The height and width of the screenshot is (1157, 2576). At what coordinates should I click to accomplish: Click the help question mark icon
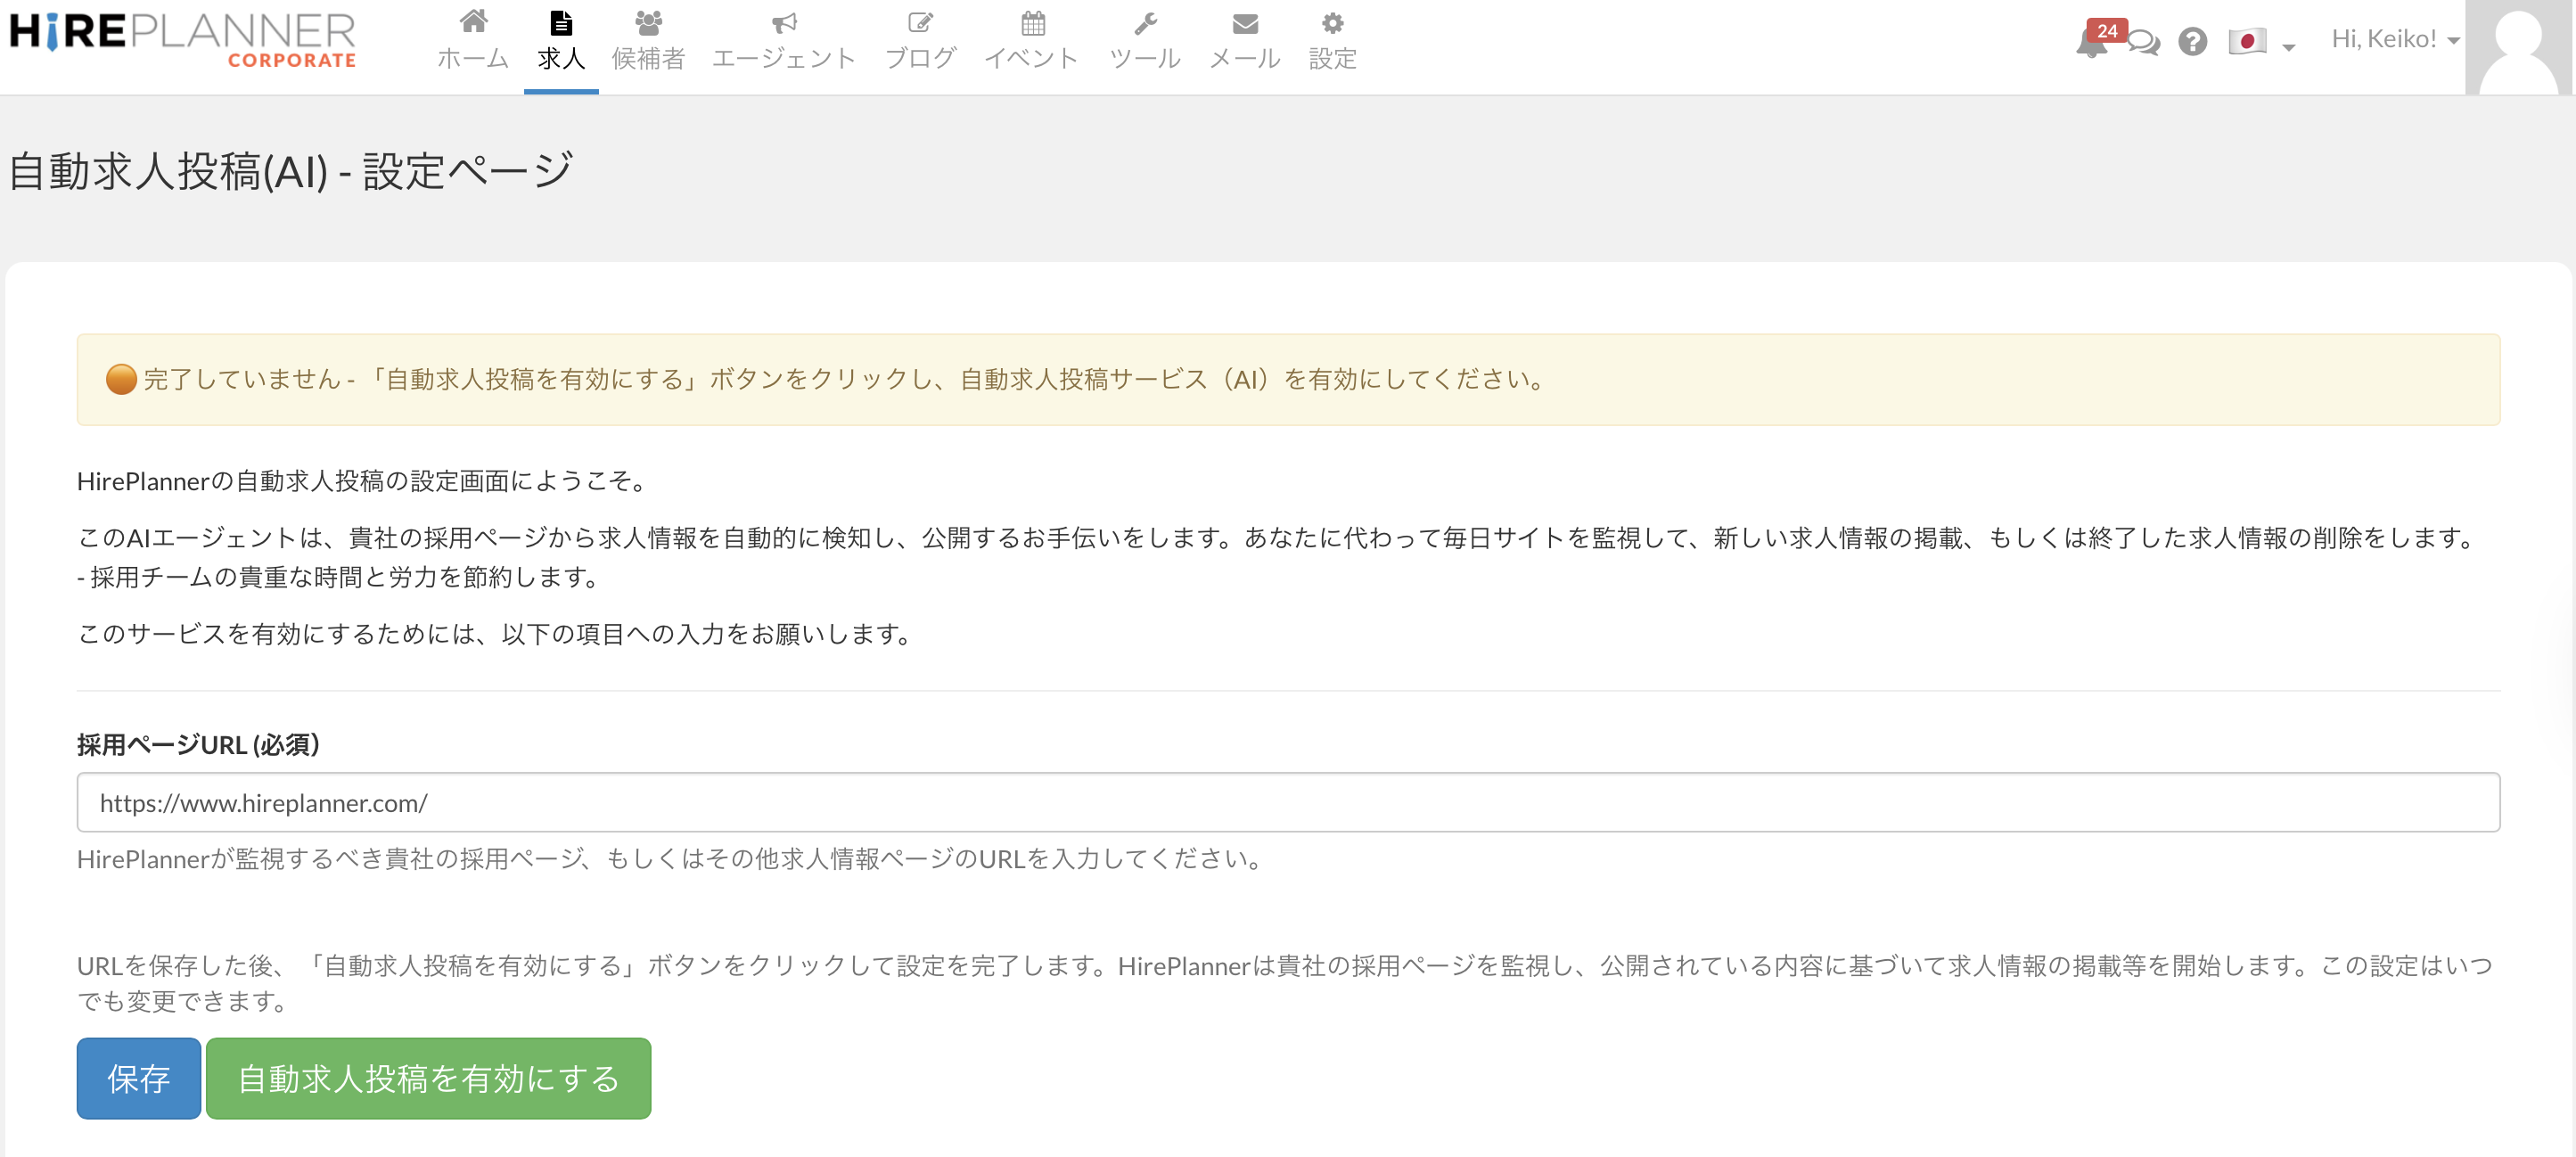(2192, 42)
